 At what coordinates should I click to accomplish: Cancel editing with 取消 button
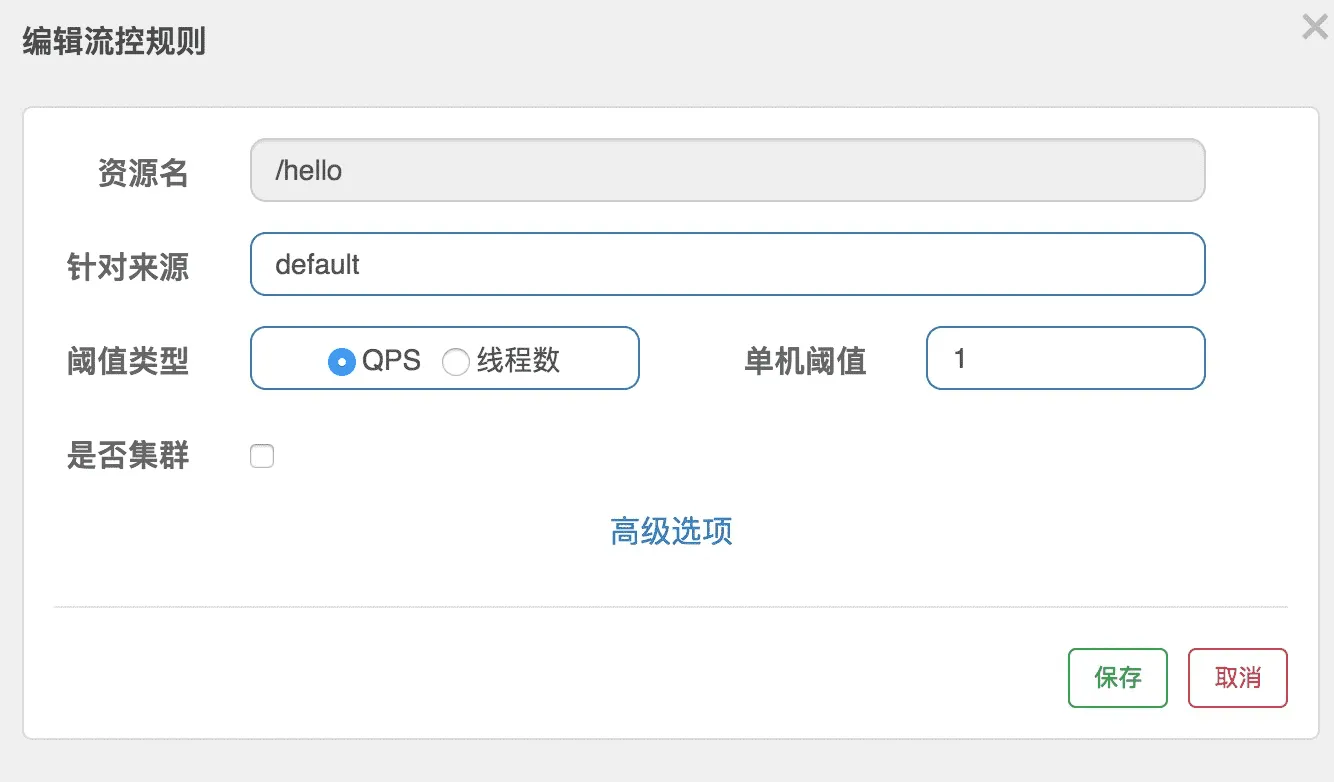tap(1237, 678)
